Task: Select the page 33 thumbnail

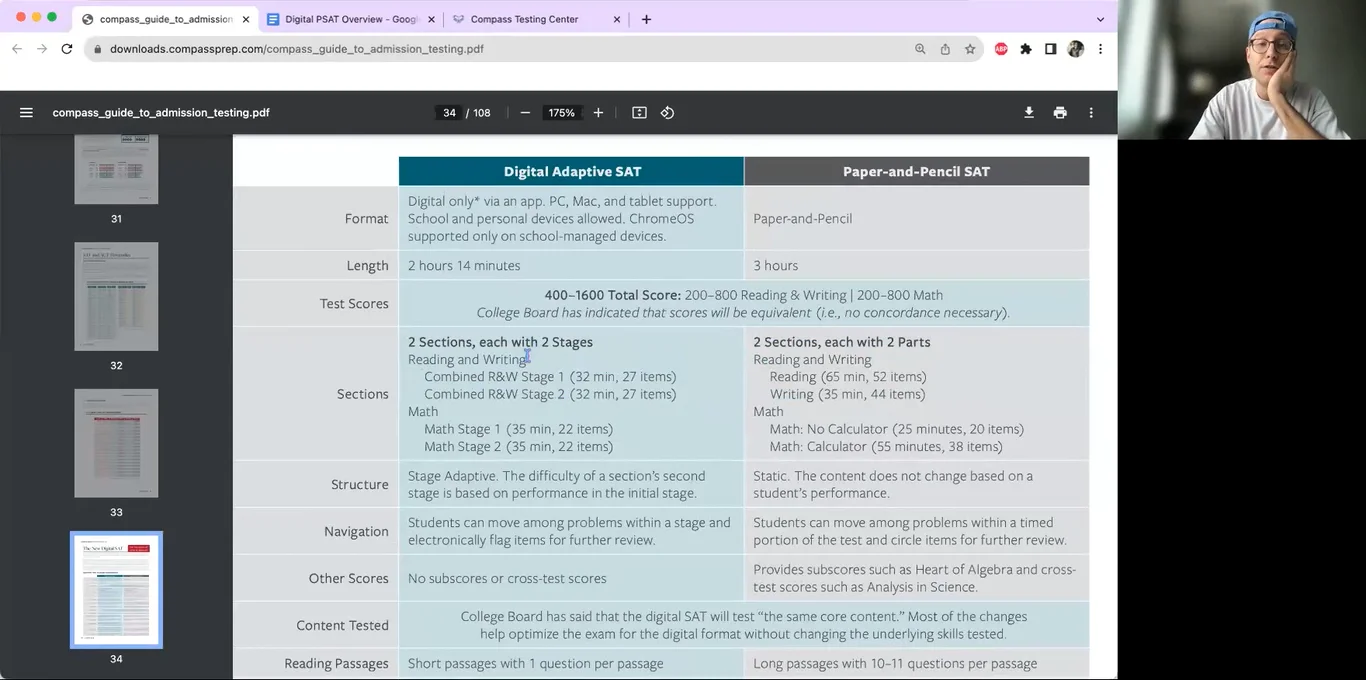Action: [116, 443]
